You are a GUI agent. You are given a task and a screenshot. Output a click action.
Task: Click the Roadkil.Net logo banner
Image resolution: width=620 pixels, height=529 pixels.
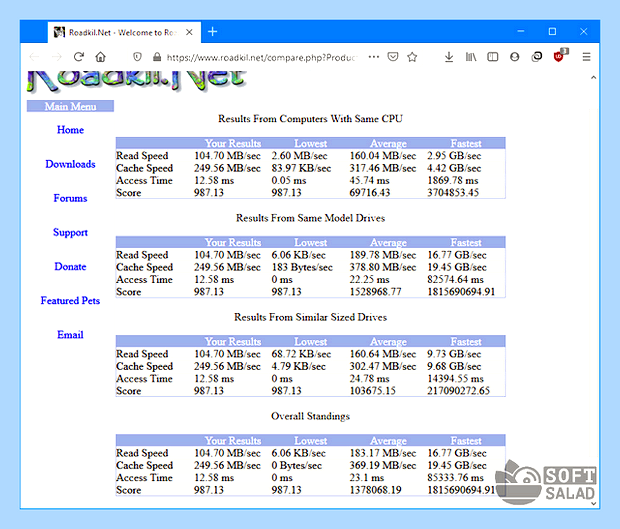pos(136,81)
